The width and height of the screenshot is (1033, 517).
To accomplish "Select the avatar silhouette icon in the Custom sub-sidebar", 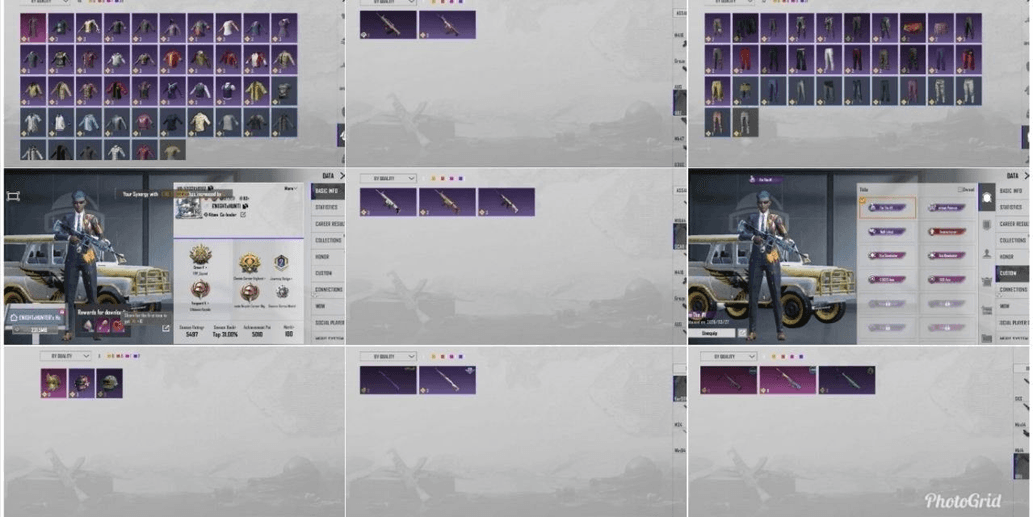I will tap(987, 254).
